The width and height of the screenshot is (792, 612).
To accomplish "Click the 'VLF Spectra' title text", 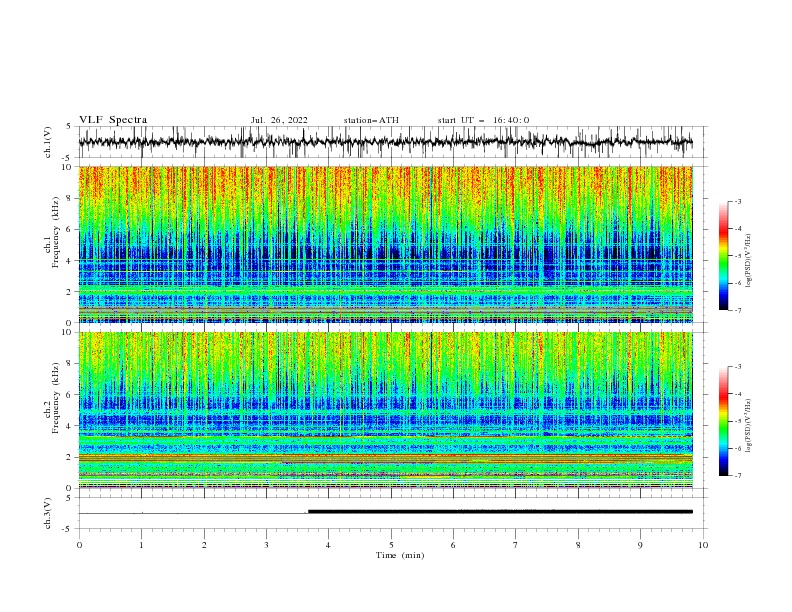I will pos(113,120).
